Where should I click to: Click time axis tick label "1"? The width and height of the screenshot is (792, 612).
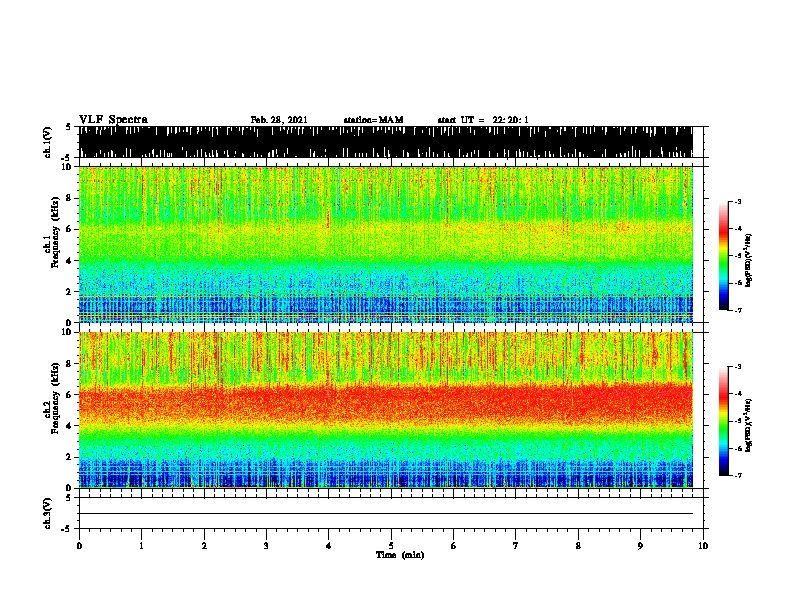click(141, 545)
